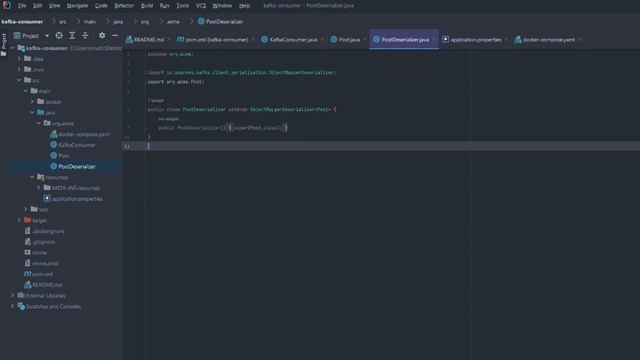Hide the Project tool window
Image resolution: width=640 pixels, height=360 pixels.
[x=115, y=36]
